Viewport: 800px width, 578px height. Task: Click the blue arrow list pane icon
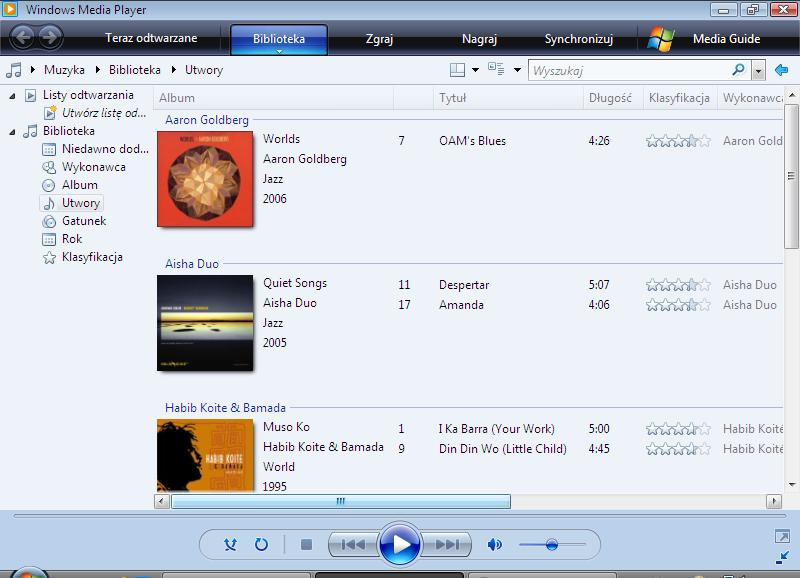pyautogui.click(x=781, y=70)
